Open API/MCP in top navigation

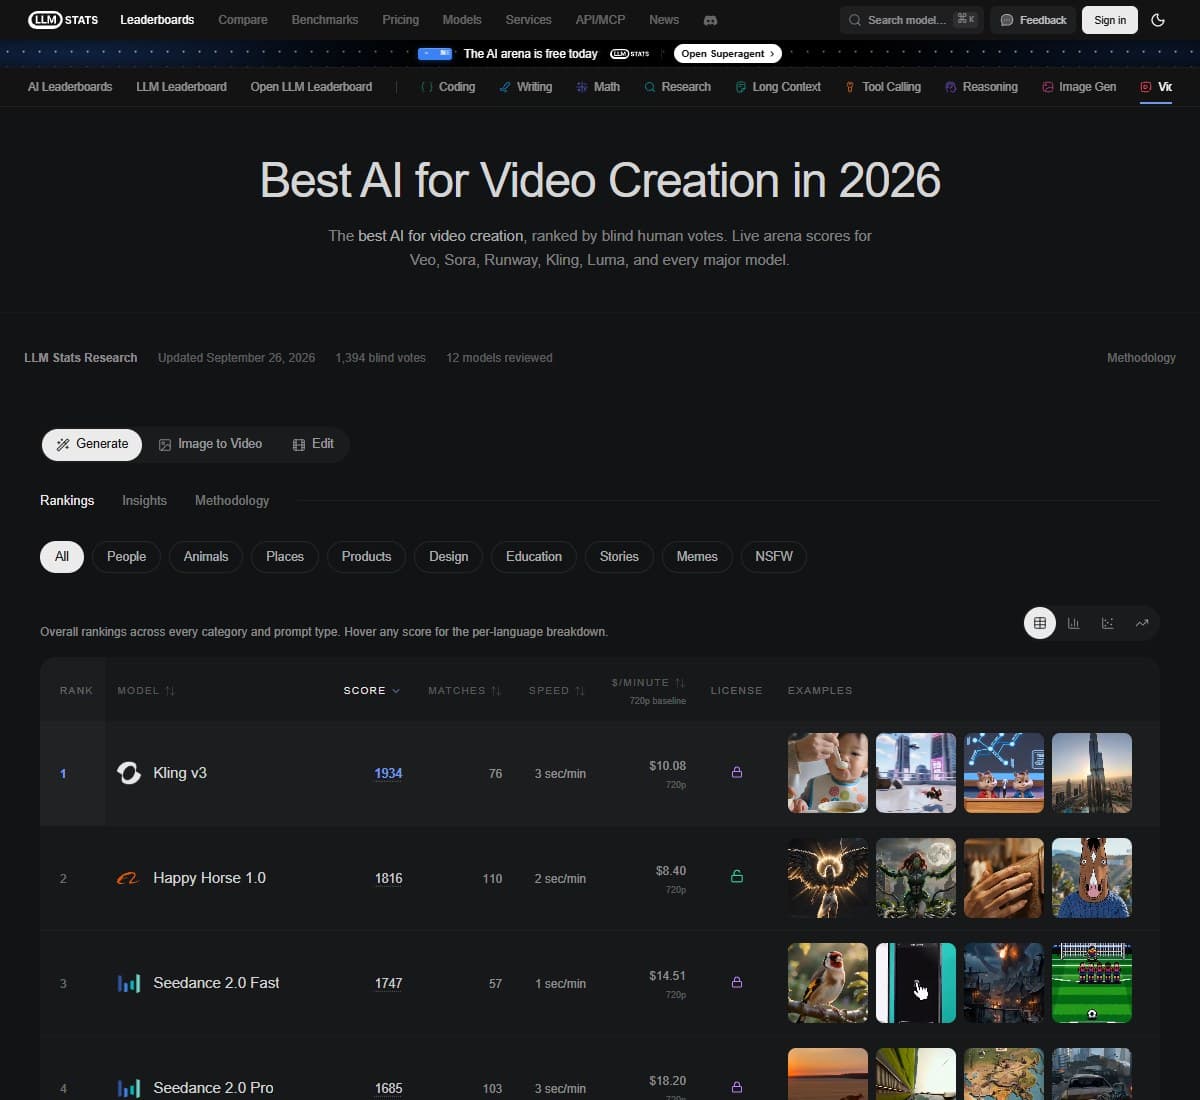pos(600,20)
